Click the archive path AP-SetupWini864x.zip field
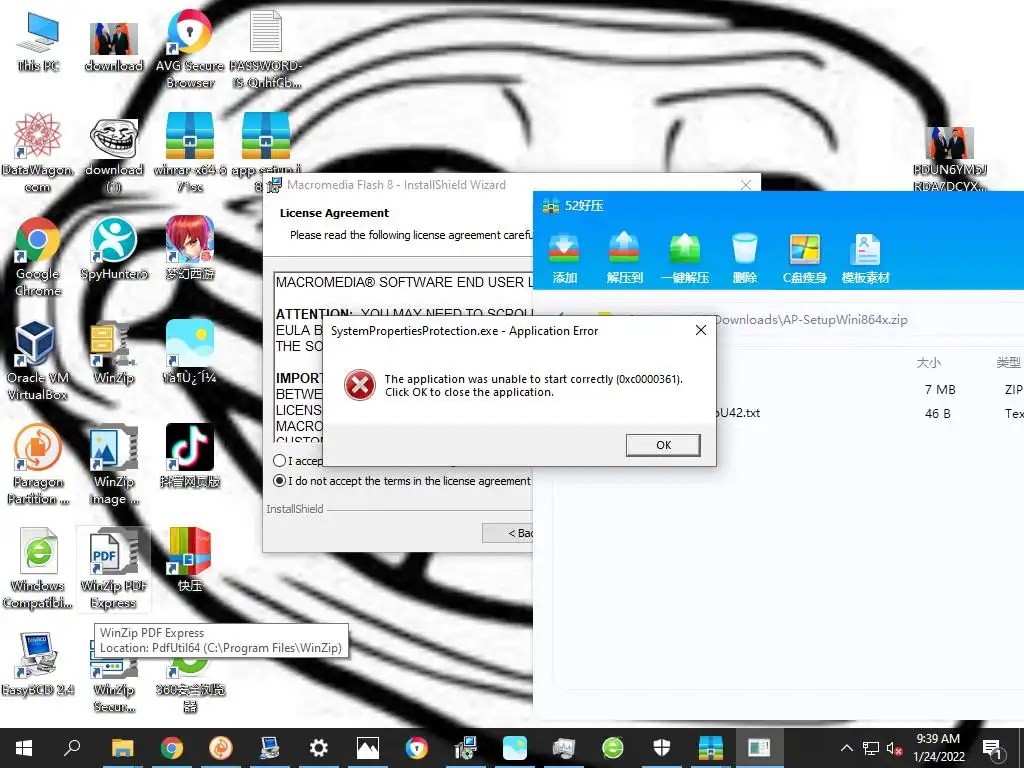 point(810,319)
